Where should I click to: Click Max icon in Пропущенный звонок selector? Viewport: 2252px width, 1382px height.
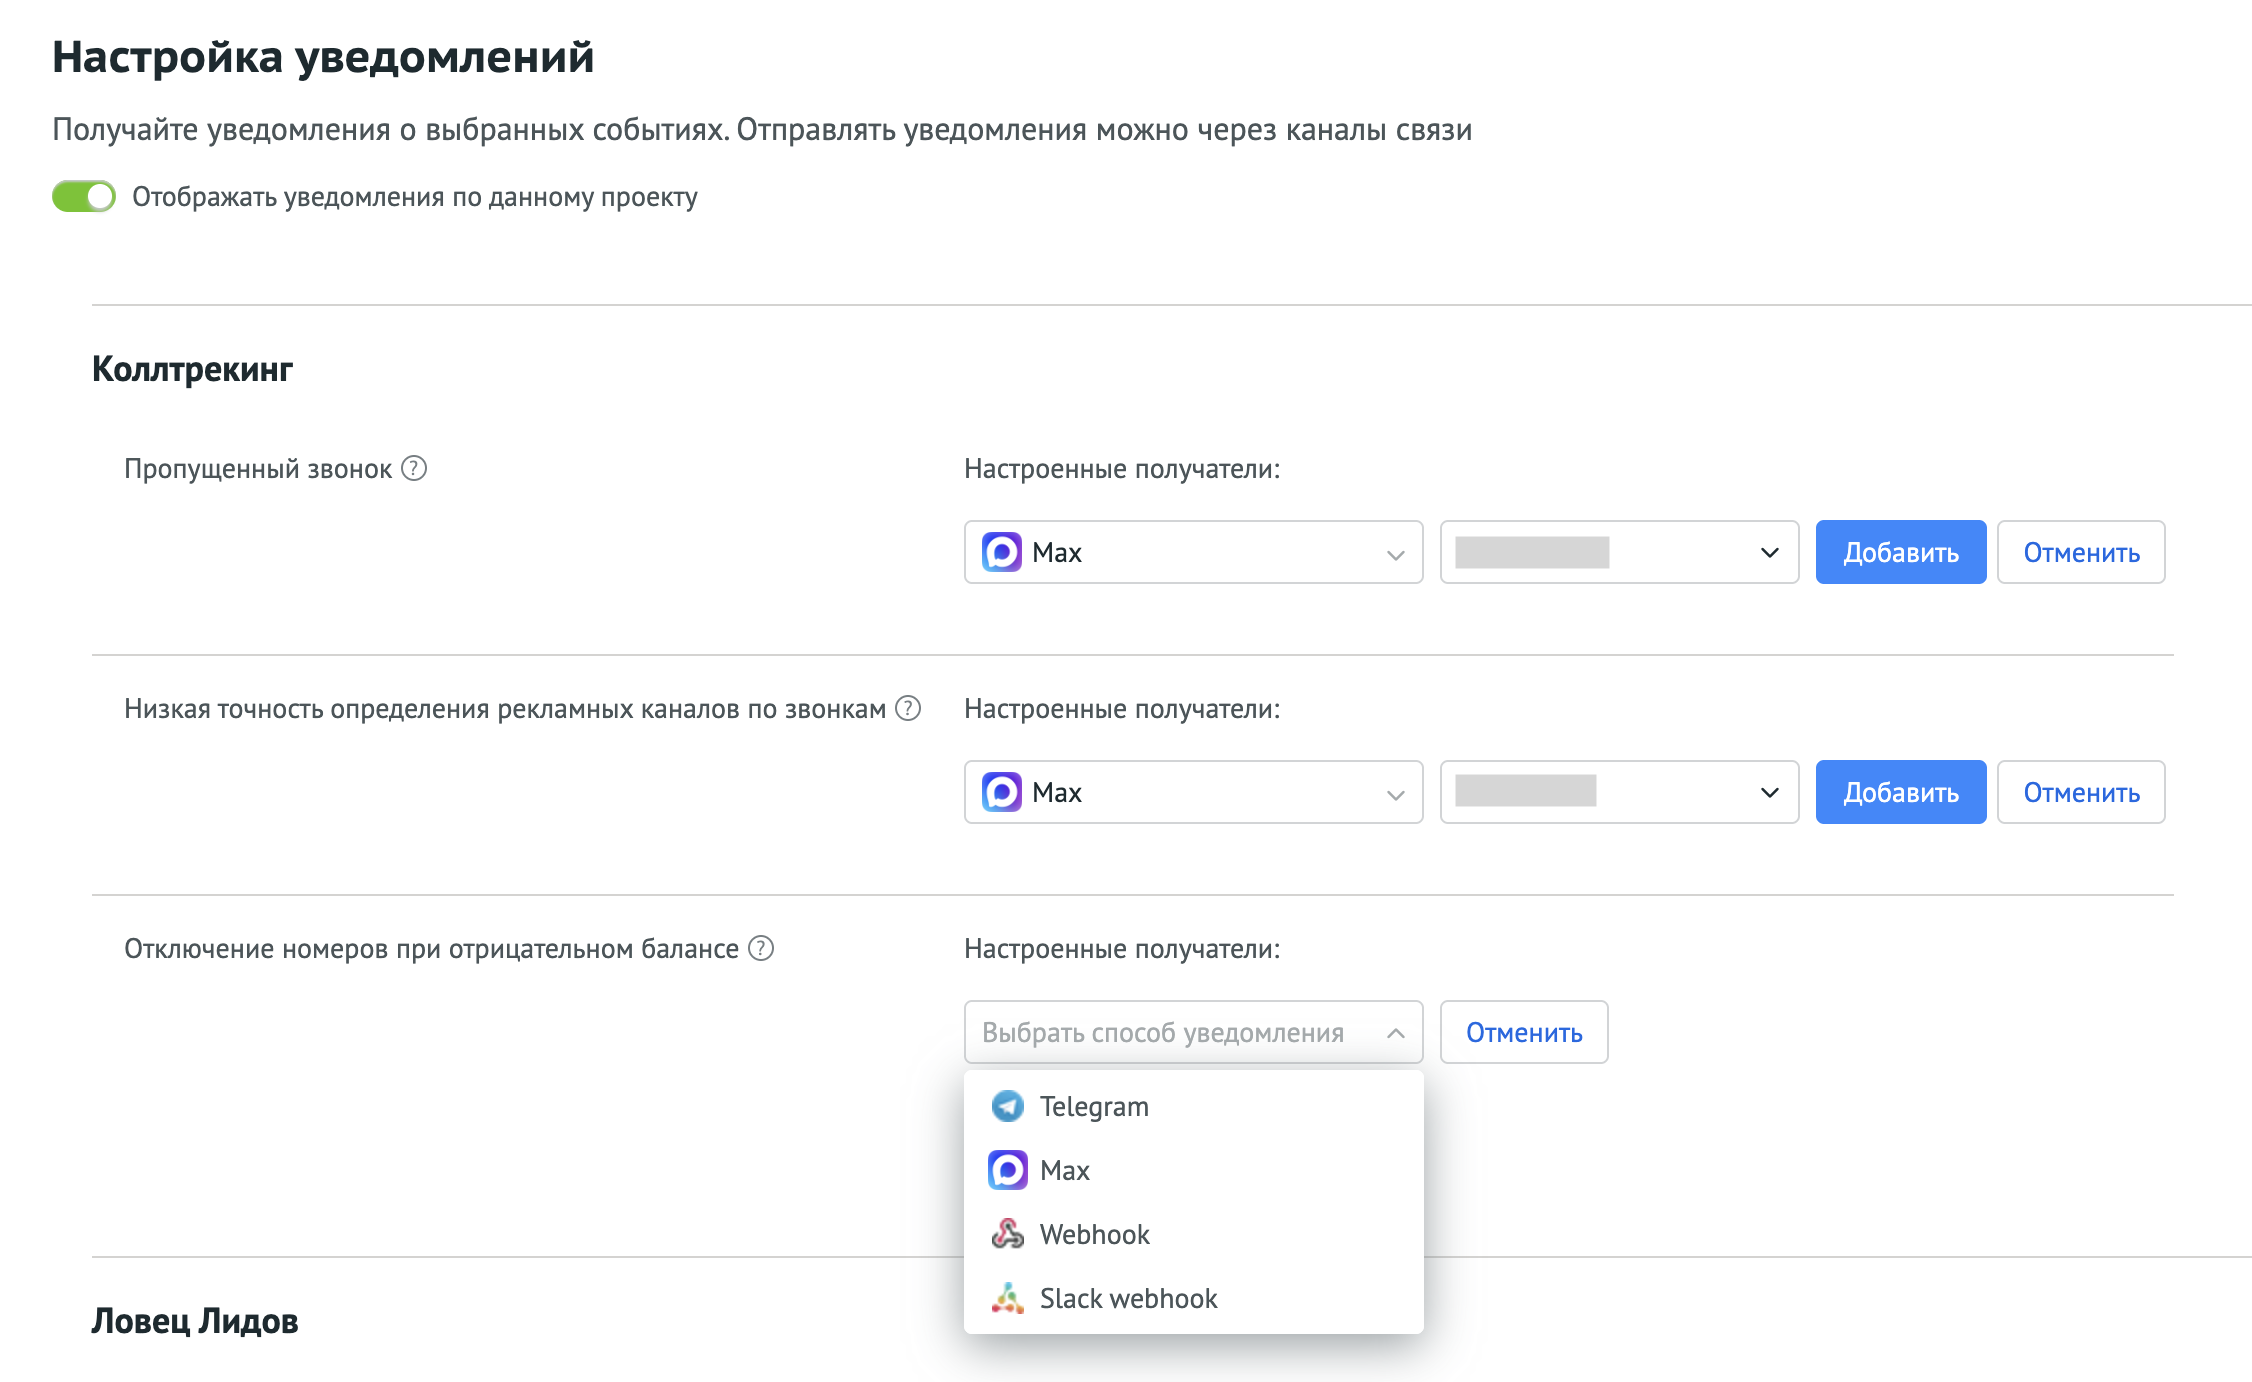pos(1001,552)
